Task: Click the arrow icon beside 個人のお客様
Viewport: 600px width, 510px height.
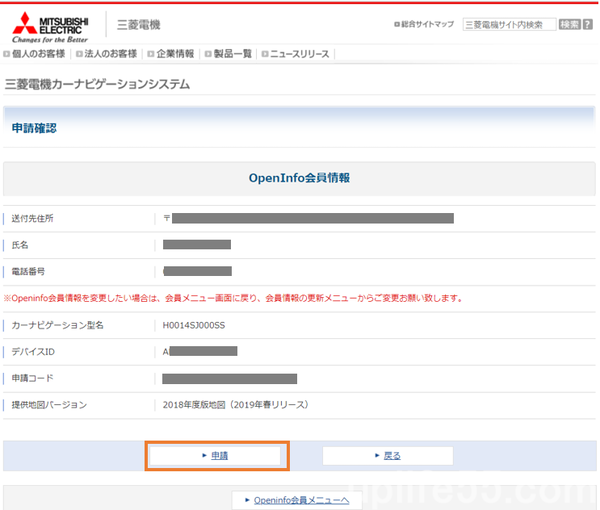Action: [7, 54]
